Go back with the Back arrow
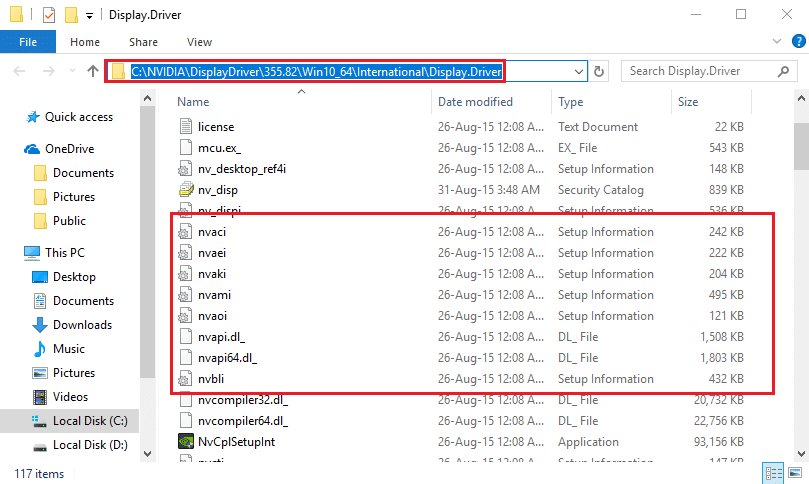 [x=19, y=71]
